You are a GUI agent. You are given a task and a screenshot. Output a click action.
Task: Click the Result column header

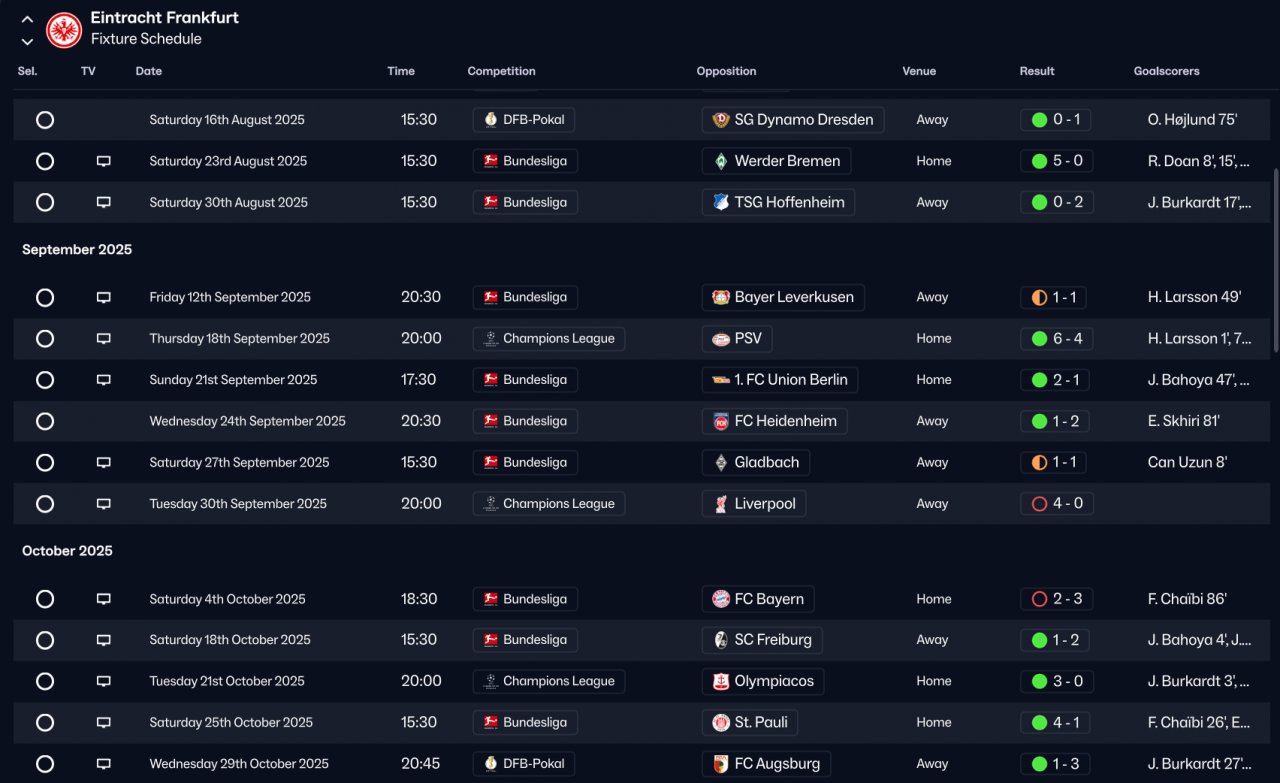[x=1037, y=71]
